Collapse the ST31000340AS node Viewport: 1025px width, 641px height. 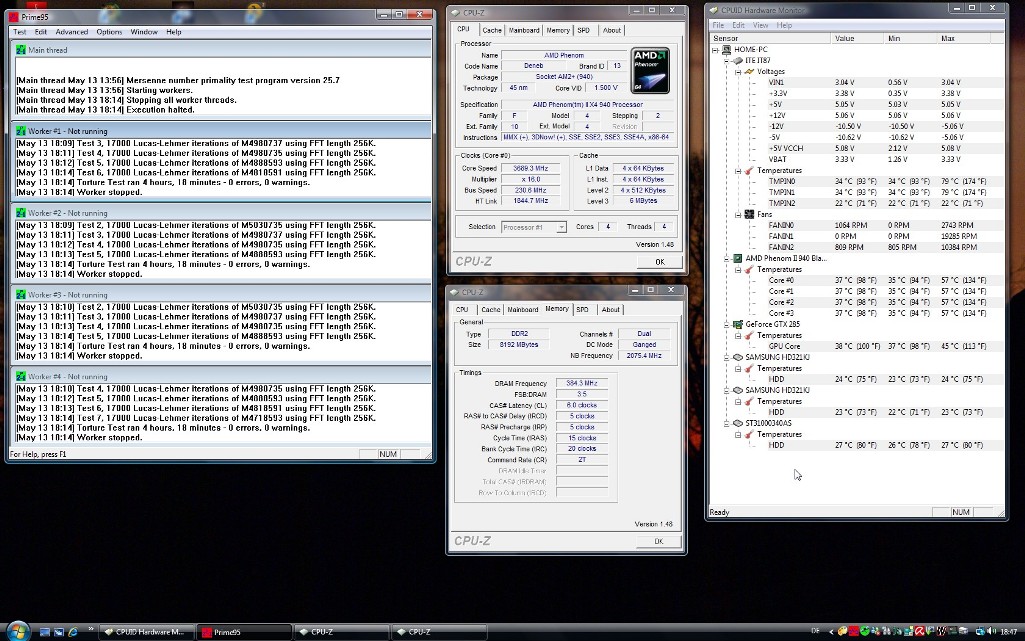point(727,423)
